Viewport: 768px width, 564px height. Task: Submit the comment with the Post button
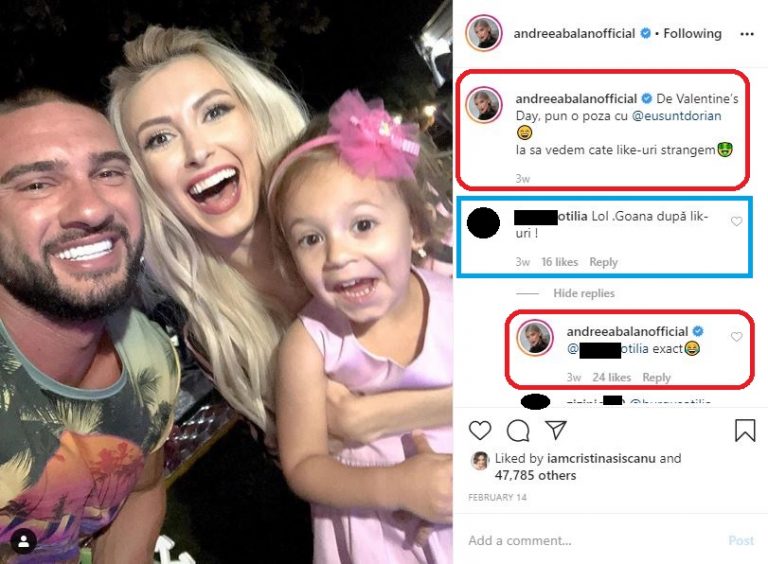tap(741, 540)
